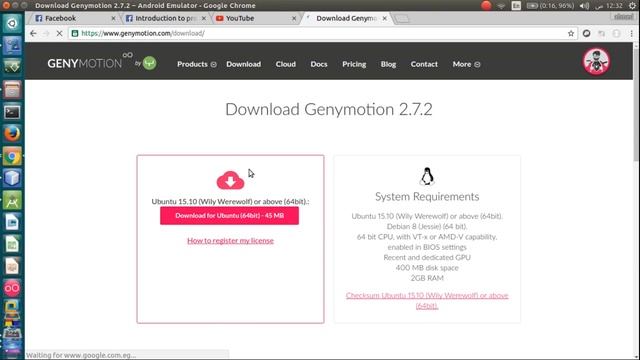Click the black circular extension icon
The height and width of the screenshot is (360, 640).
[587, 33]
